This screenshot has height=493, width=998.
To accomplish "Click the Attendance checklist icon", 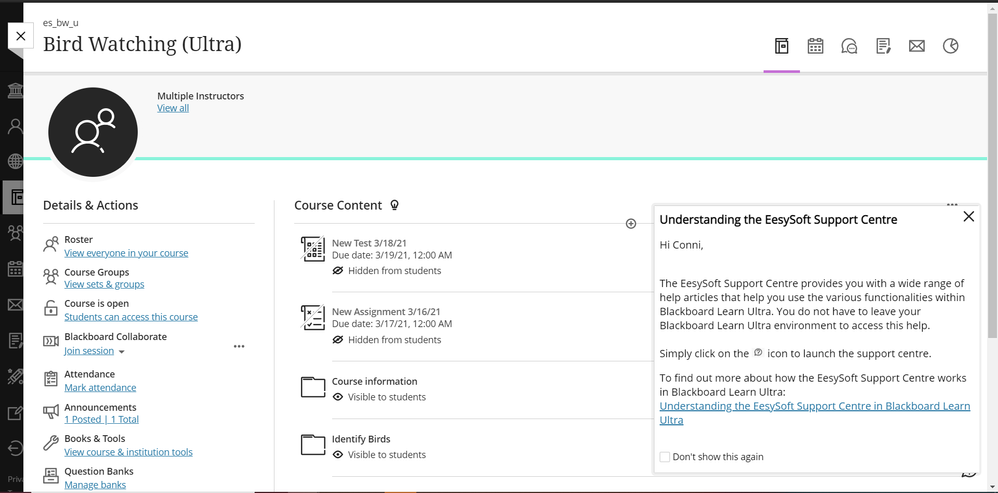I will pyautogui.click(x=51, y=379).
